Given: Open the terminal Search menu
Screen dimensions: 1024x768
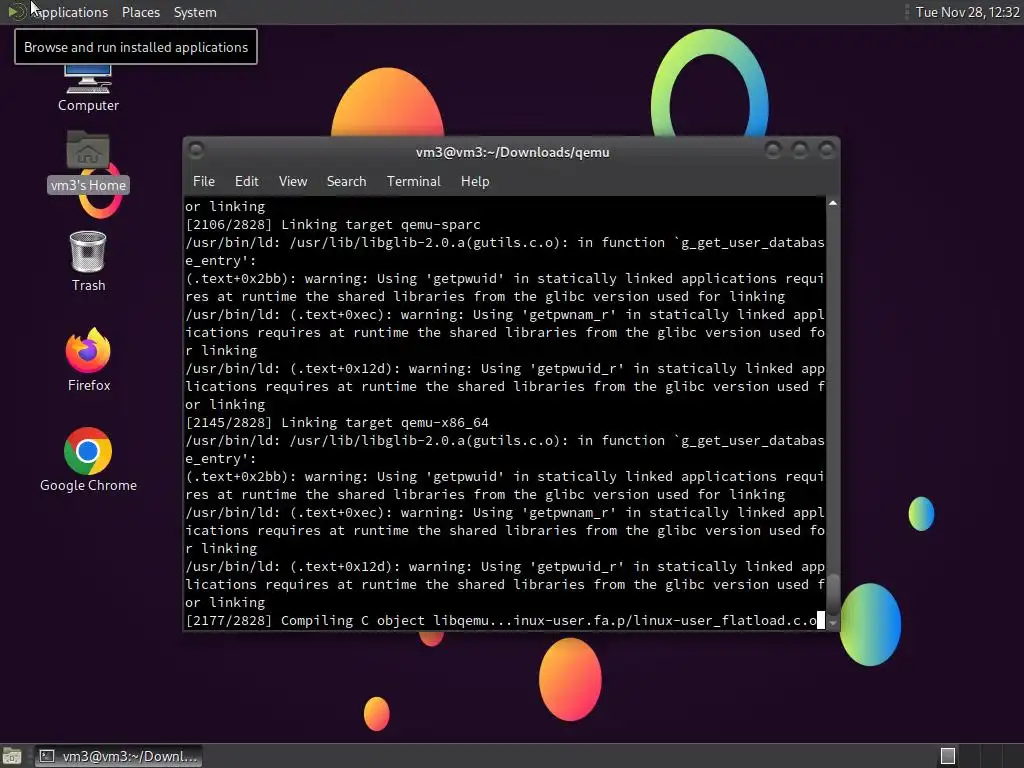Looking at the screenshot, I should [x=346, y=181].
